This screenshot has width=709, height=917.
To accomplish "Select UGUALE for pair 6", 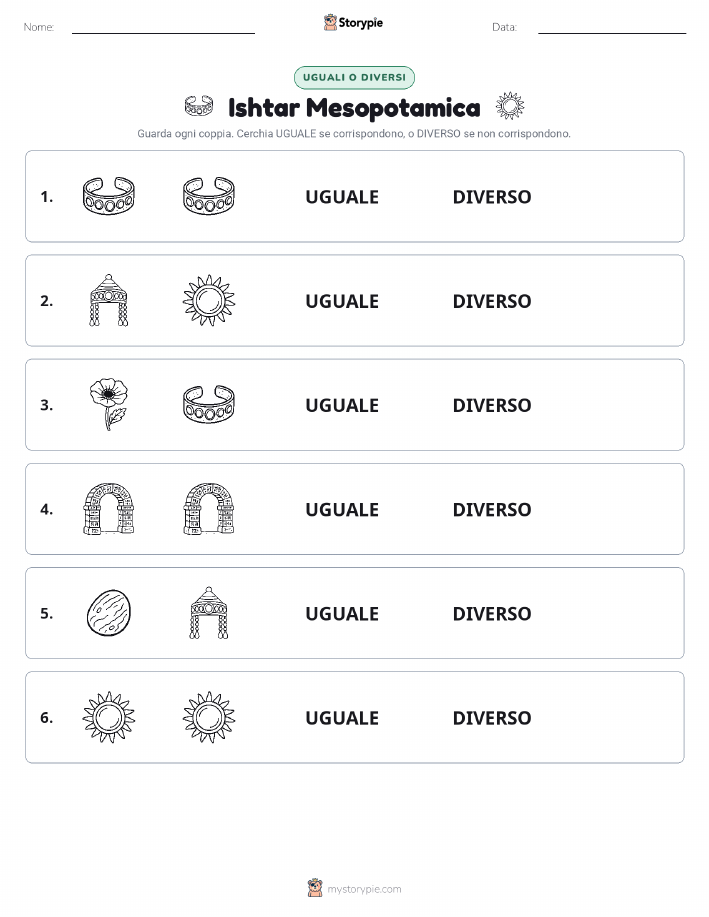I will pos(342,718).
